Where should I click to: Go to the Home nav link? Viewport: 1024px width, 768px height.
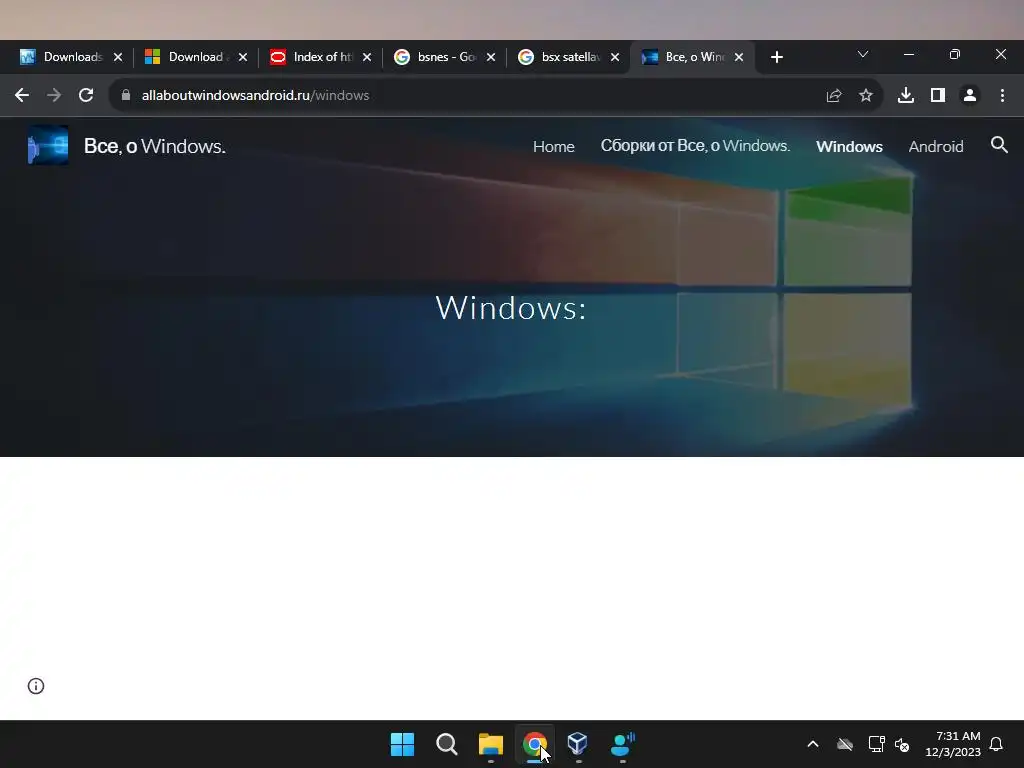click(x=554, y=146)
